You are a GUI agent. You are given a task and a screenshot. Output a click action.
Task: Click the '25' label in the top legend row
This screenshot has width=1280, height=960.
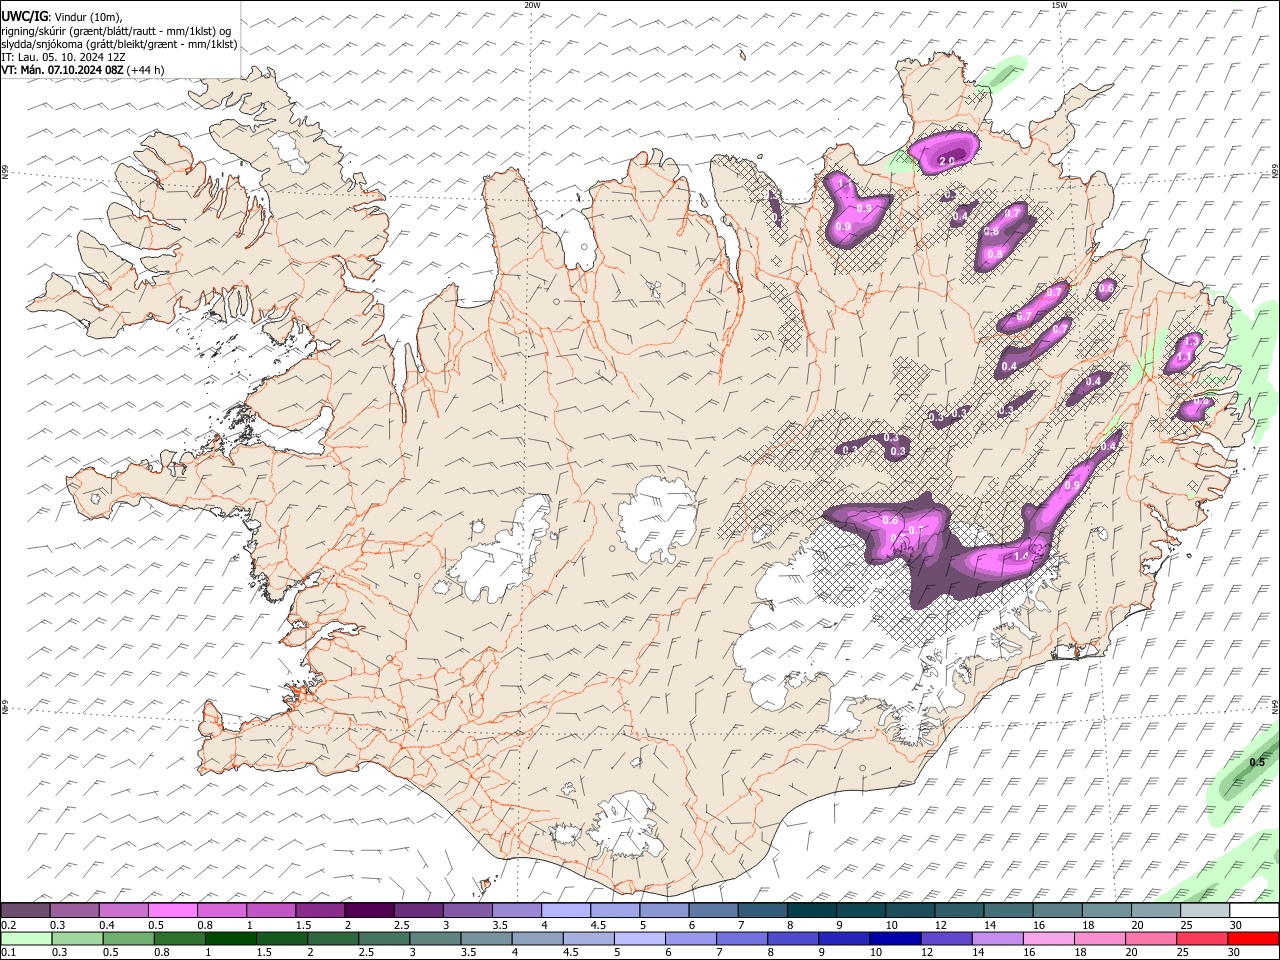(x=1186, y=924)
